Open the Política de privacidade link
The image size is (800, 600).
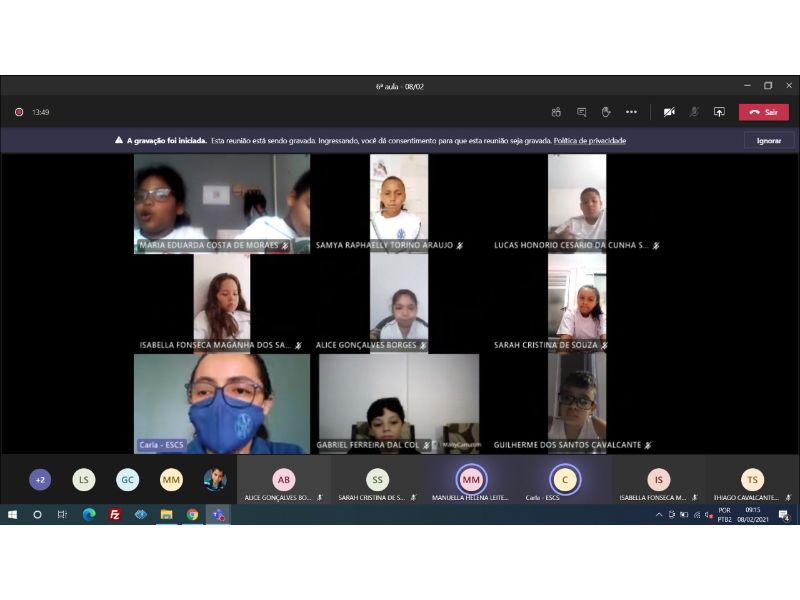(x=590, y=141)
